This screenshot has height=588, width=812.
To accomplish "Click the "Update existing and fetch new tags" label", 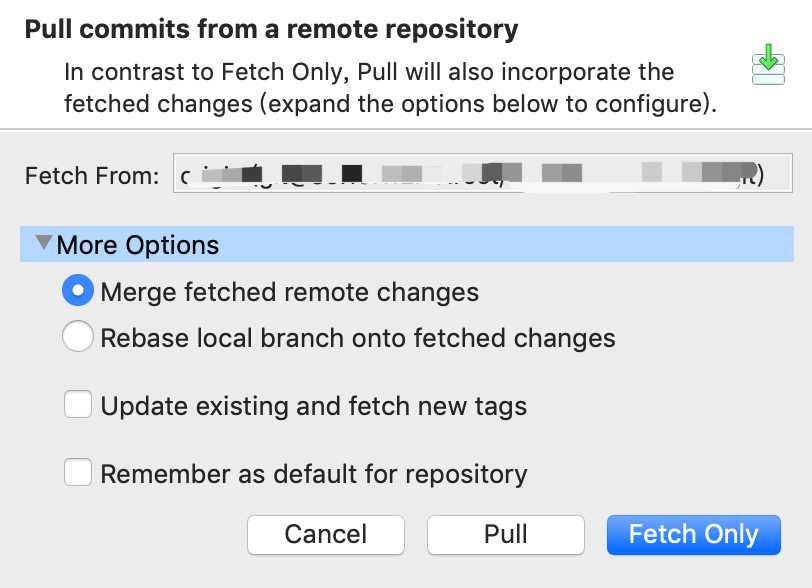I will point(314,406).
